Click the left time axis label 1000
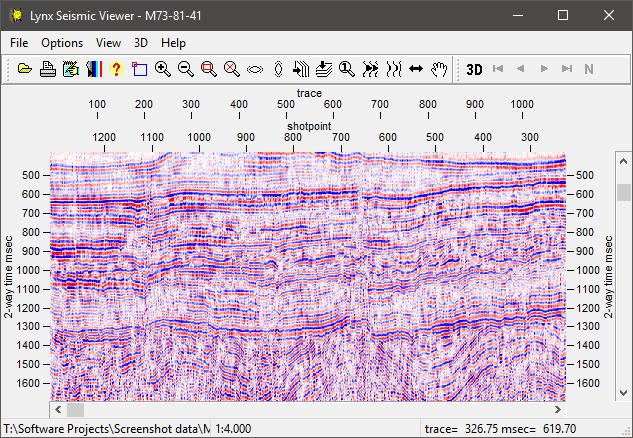This screenshot has width=633, height=438. click(27, 270)
